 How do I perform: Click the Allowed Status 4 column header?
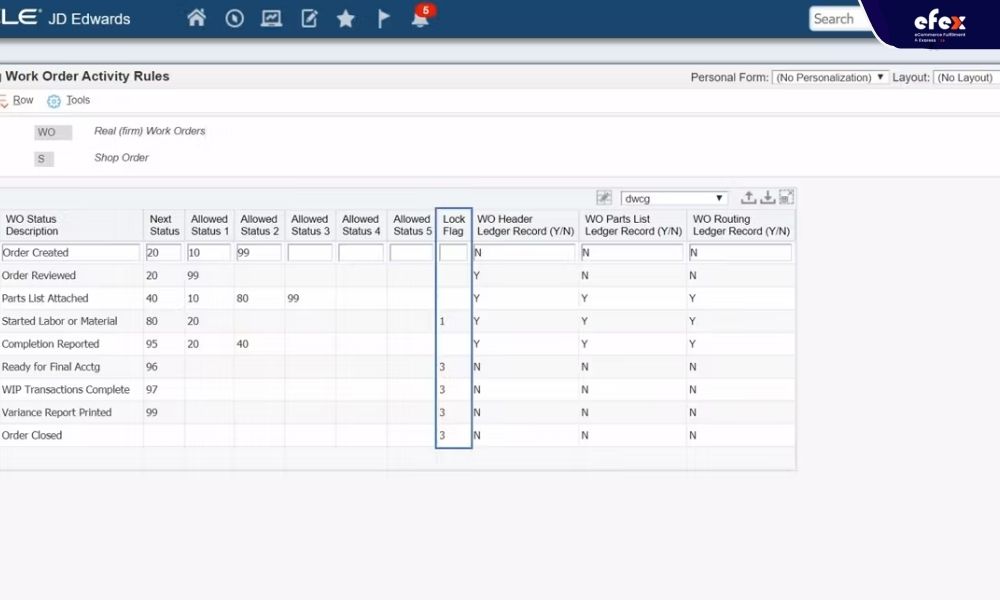coord(361,225)
